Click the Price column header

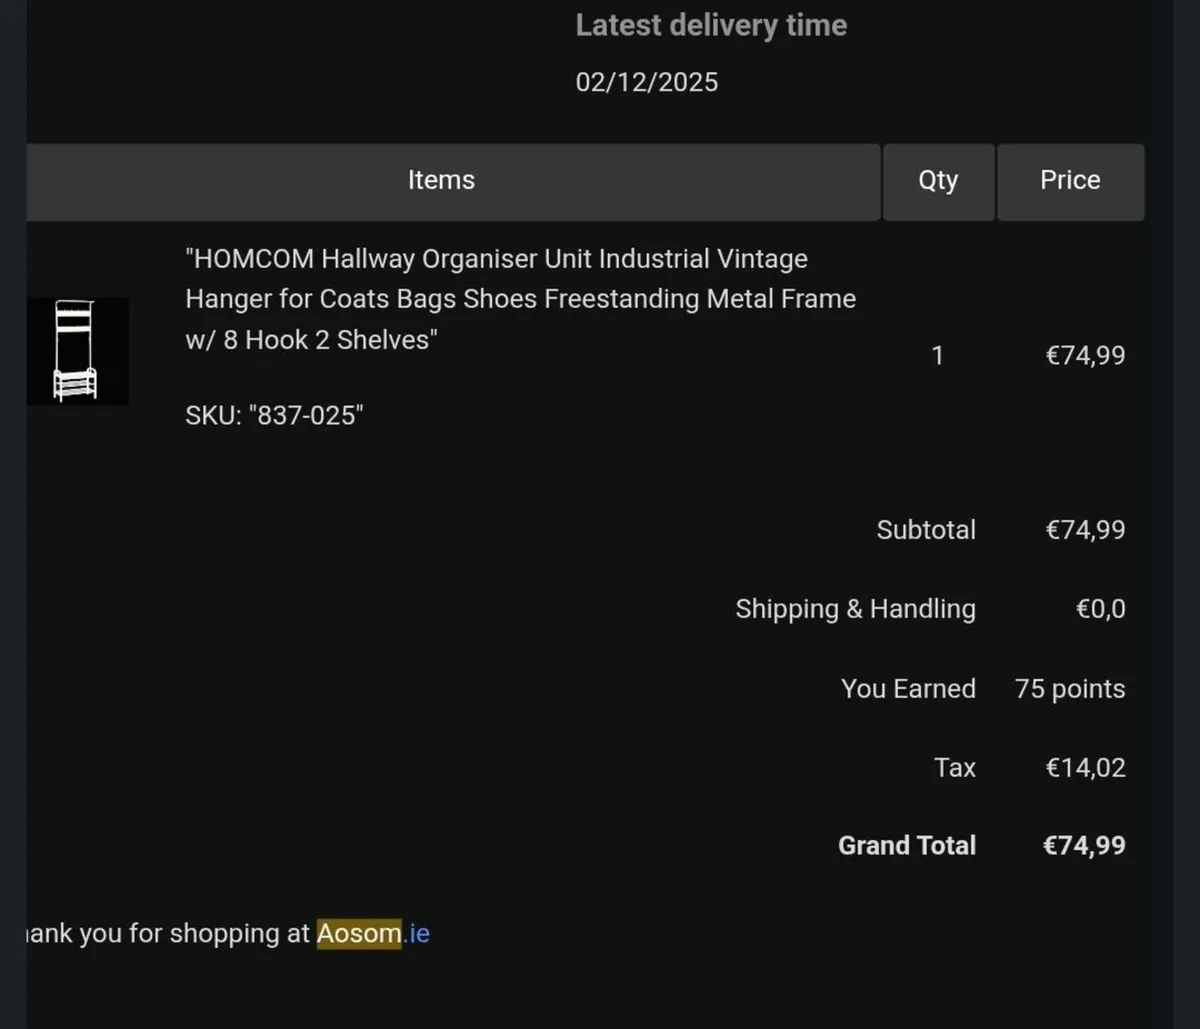[1070, 181]
